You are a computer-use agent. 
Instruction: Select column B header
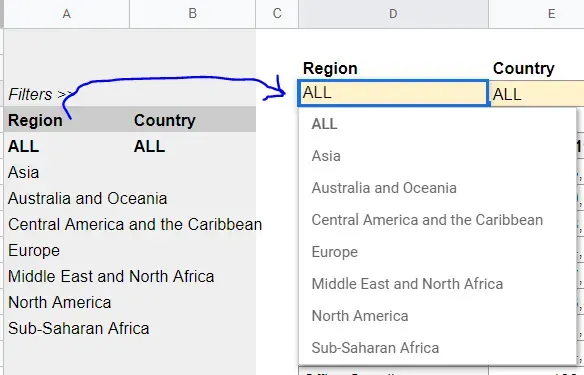[193, 14]
